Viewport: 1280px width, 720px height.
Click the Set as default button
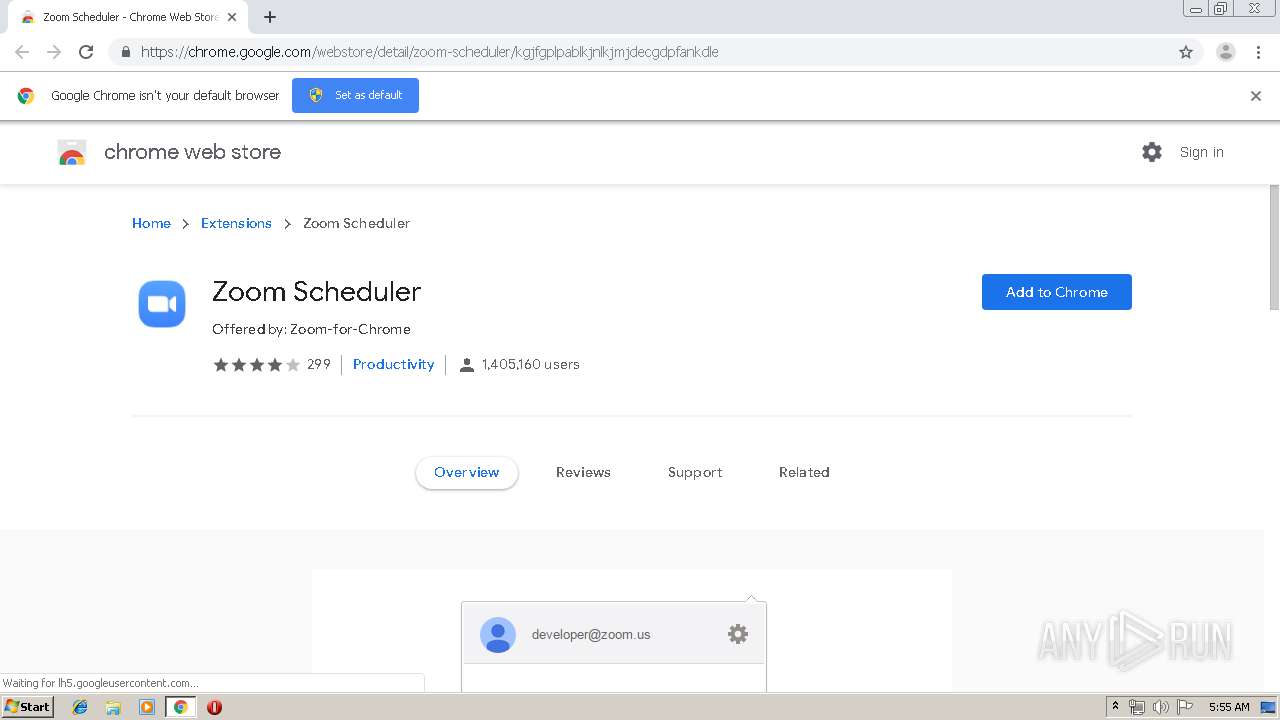click(355, 95)
